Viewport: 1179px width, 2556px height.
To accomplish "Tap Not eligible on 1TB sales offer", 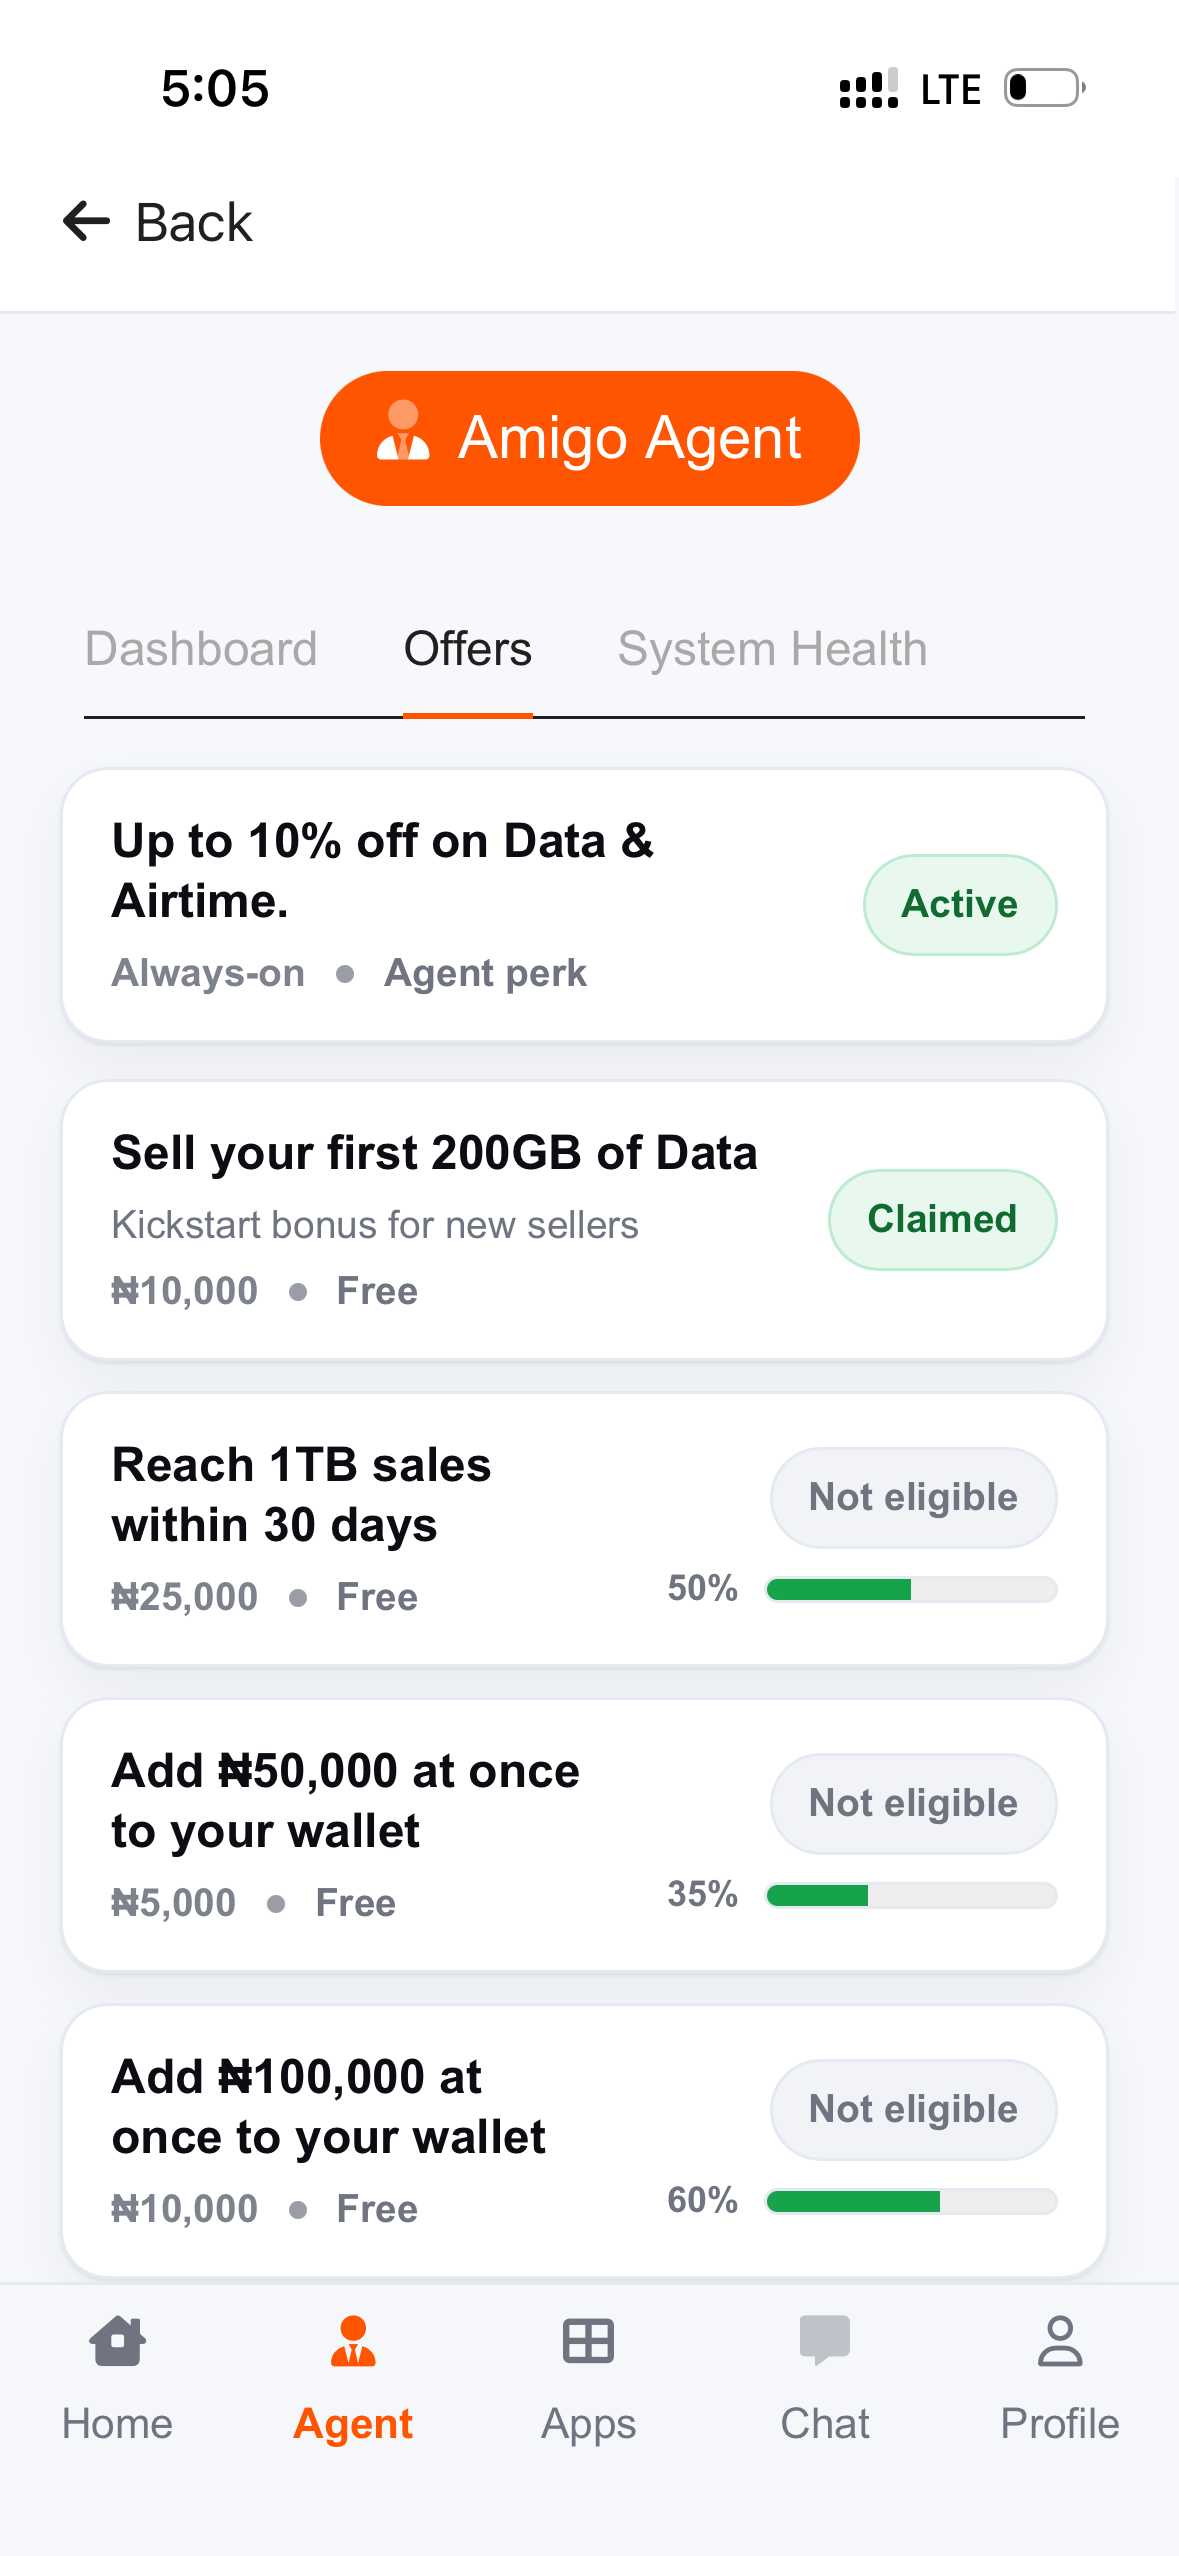I will pyautogui.click(x=913, y=1498).
